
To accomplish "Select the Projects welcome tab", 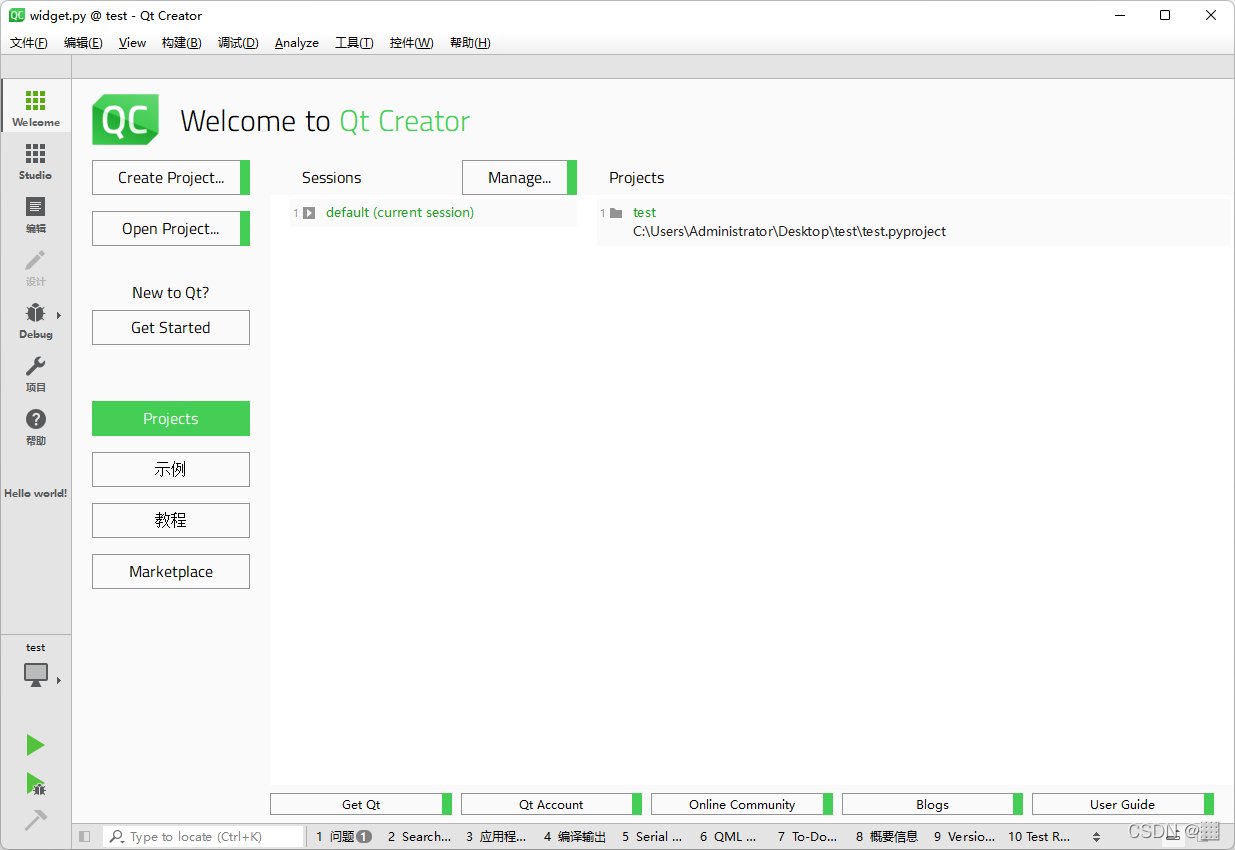I will pos(171,418).
